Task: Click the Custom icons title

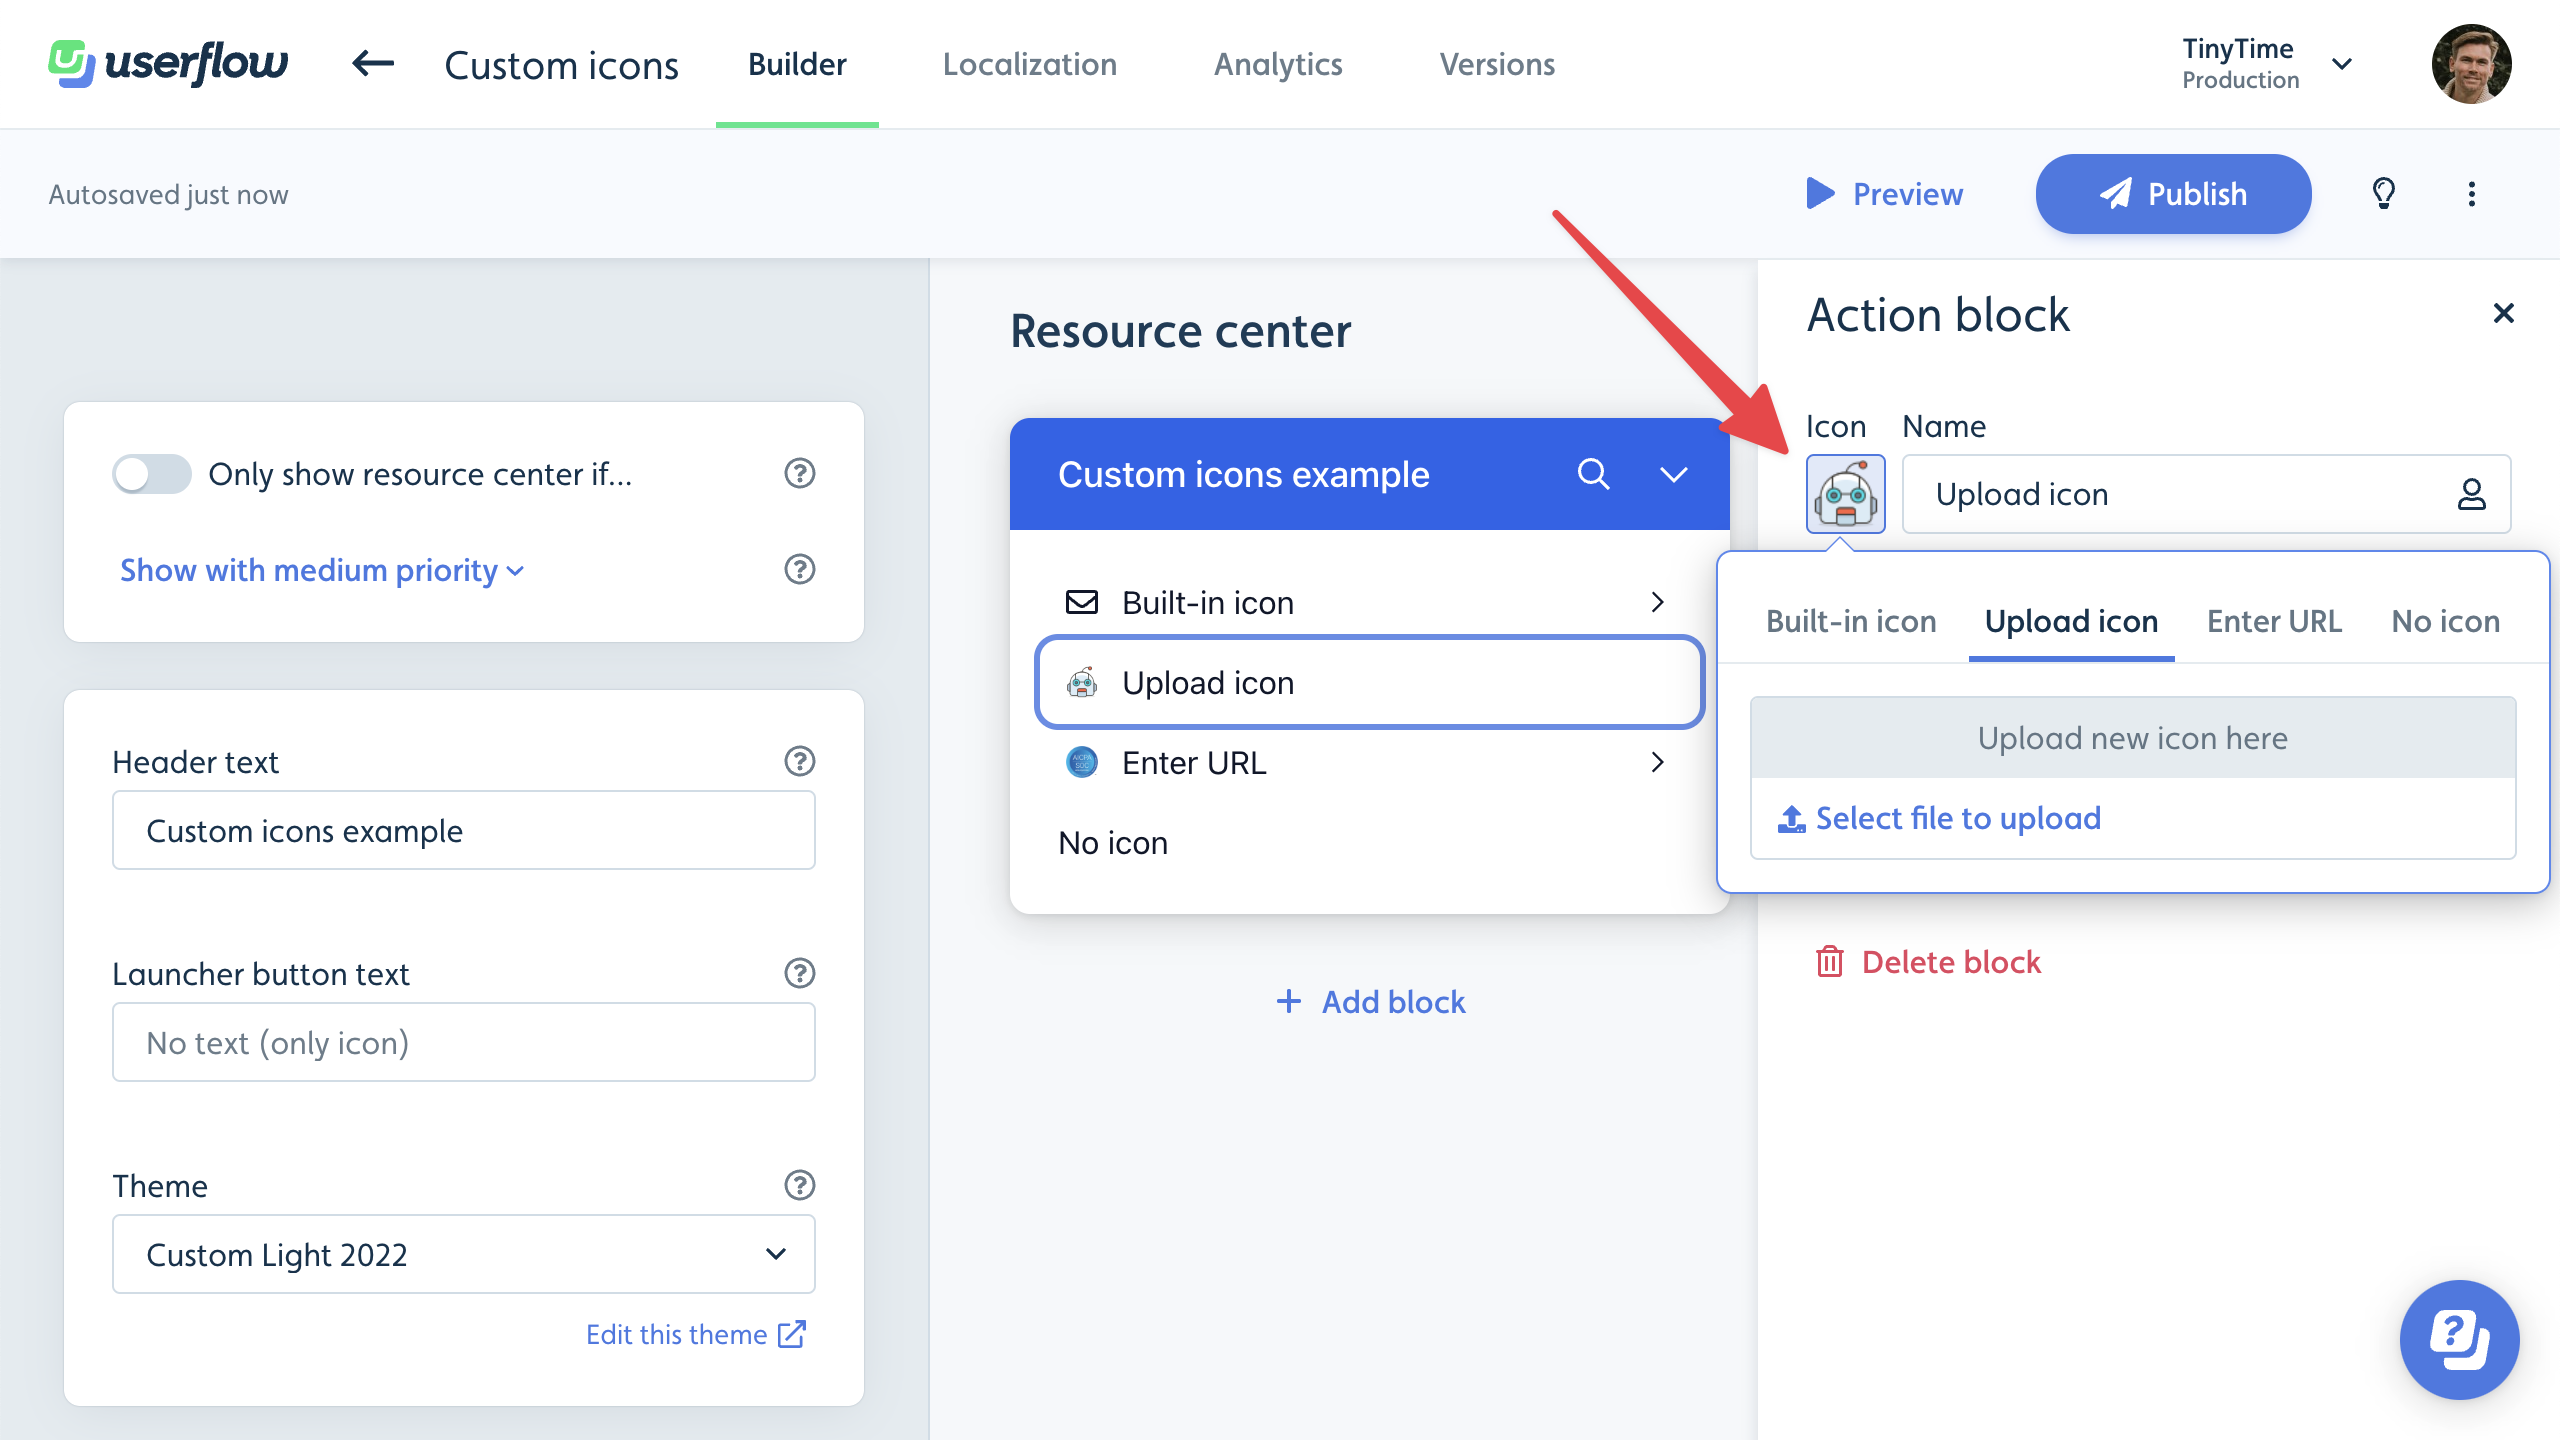Action: [x=561, y=65]
